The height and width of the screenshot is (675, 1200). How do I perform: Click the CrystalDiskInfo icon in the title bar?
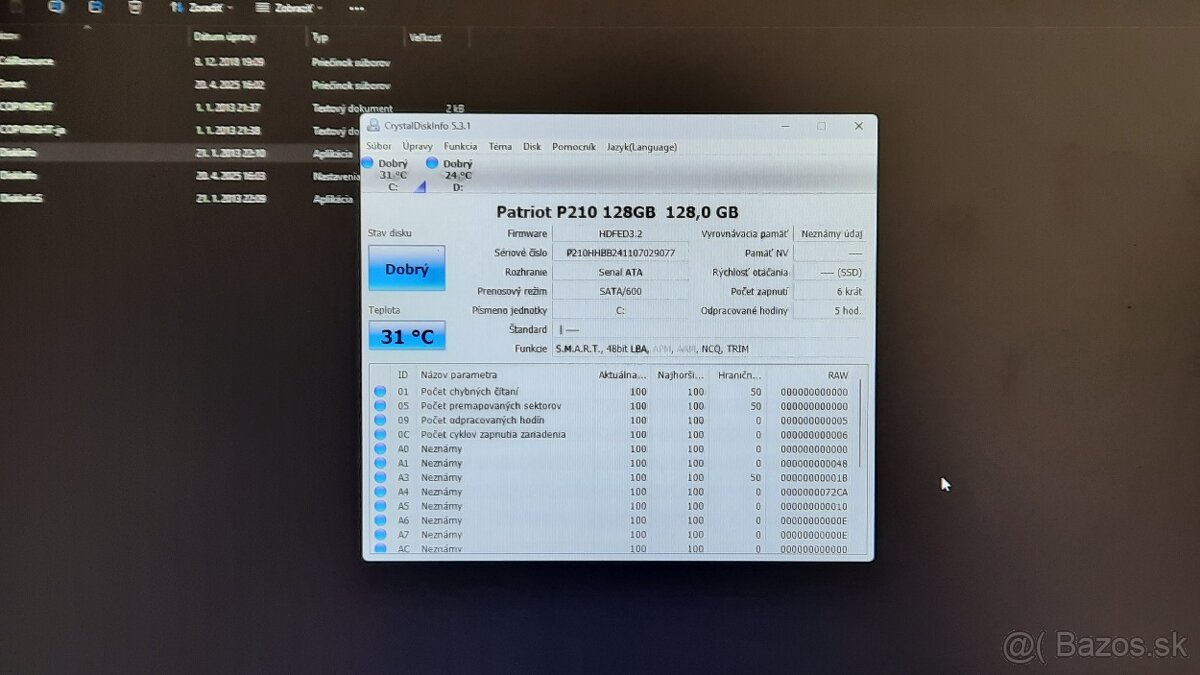pos(372,125)
